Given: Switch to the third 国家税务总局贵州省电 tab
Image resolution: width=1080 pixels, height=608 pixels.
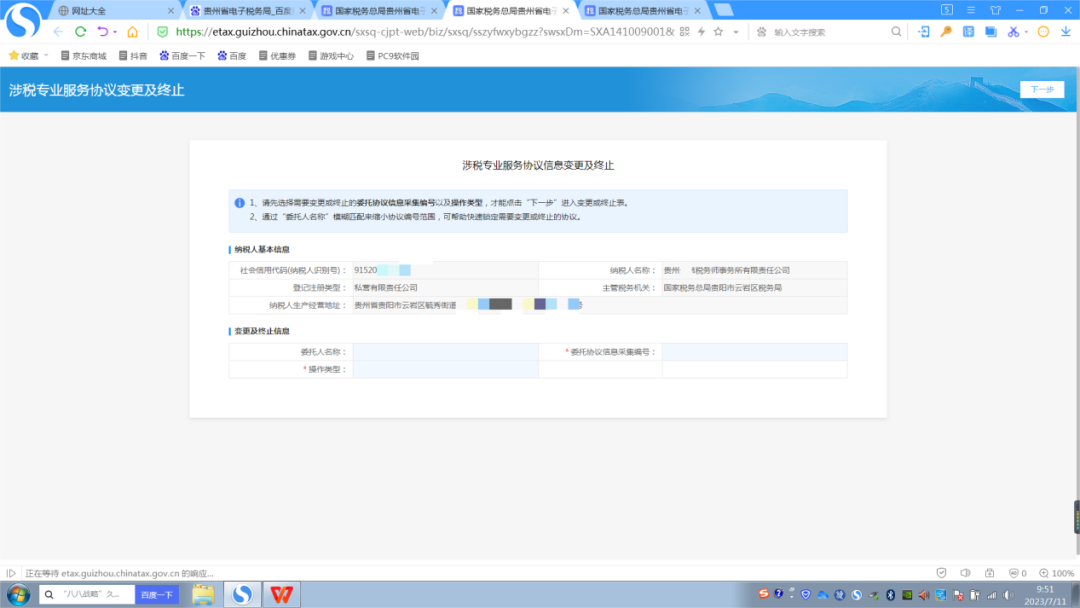Looking at the screenshot, I should [x=380, y=11].
